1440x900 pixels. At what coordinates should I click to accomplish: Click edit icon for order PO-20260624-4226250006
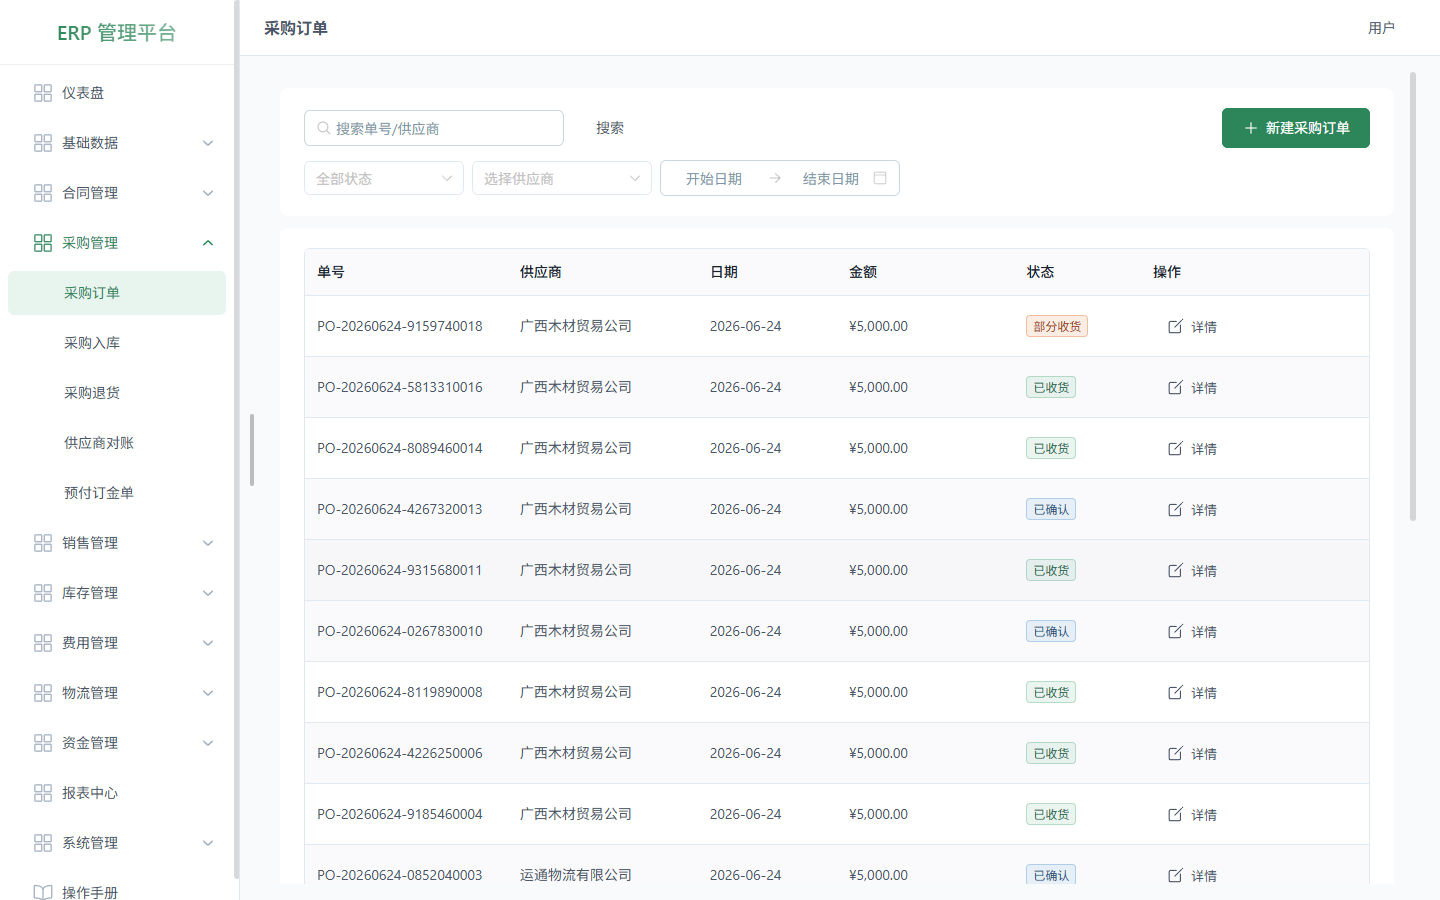point(1176,753)
